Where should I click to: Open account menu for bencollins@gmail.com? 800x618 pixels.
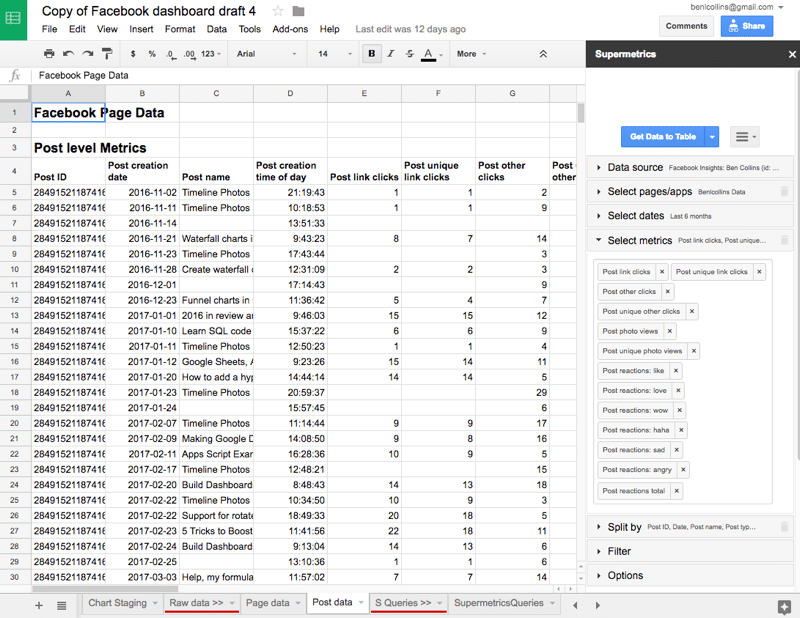click(x=737, y=7)
